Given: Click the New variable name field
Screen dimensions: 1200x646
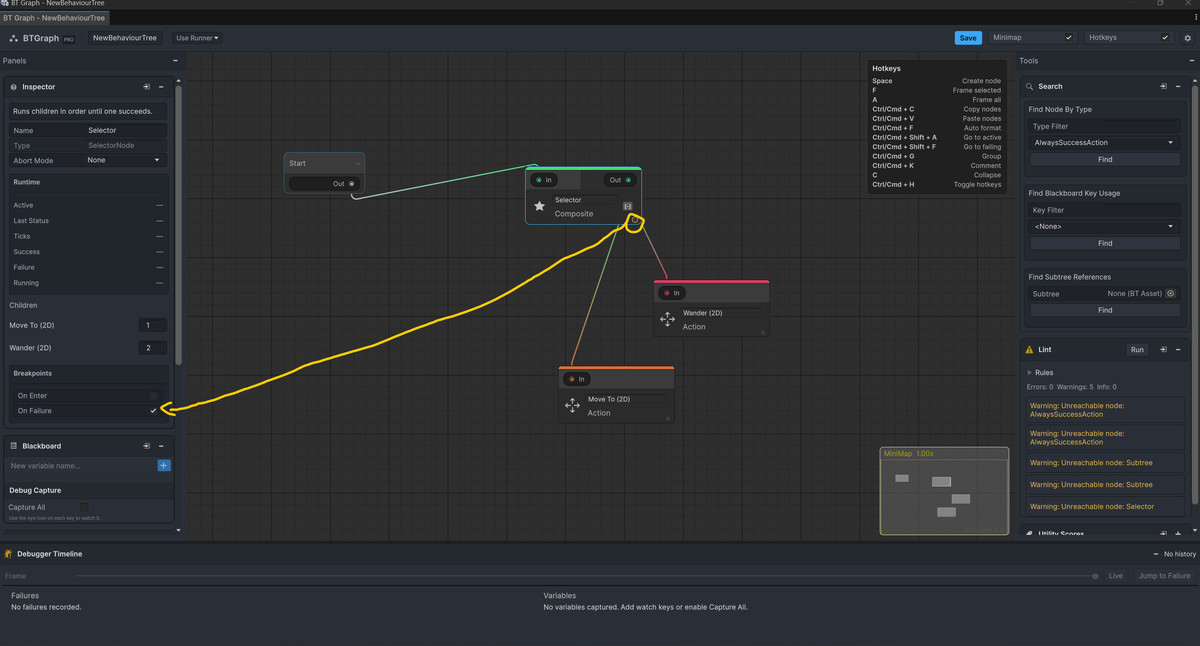Looking at the screenshot, I should click(x=81, y=466).
